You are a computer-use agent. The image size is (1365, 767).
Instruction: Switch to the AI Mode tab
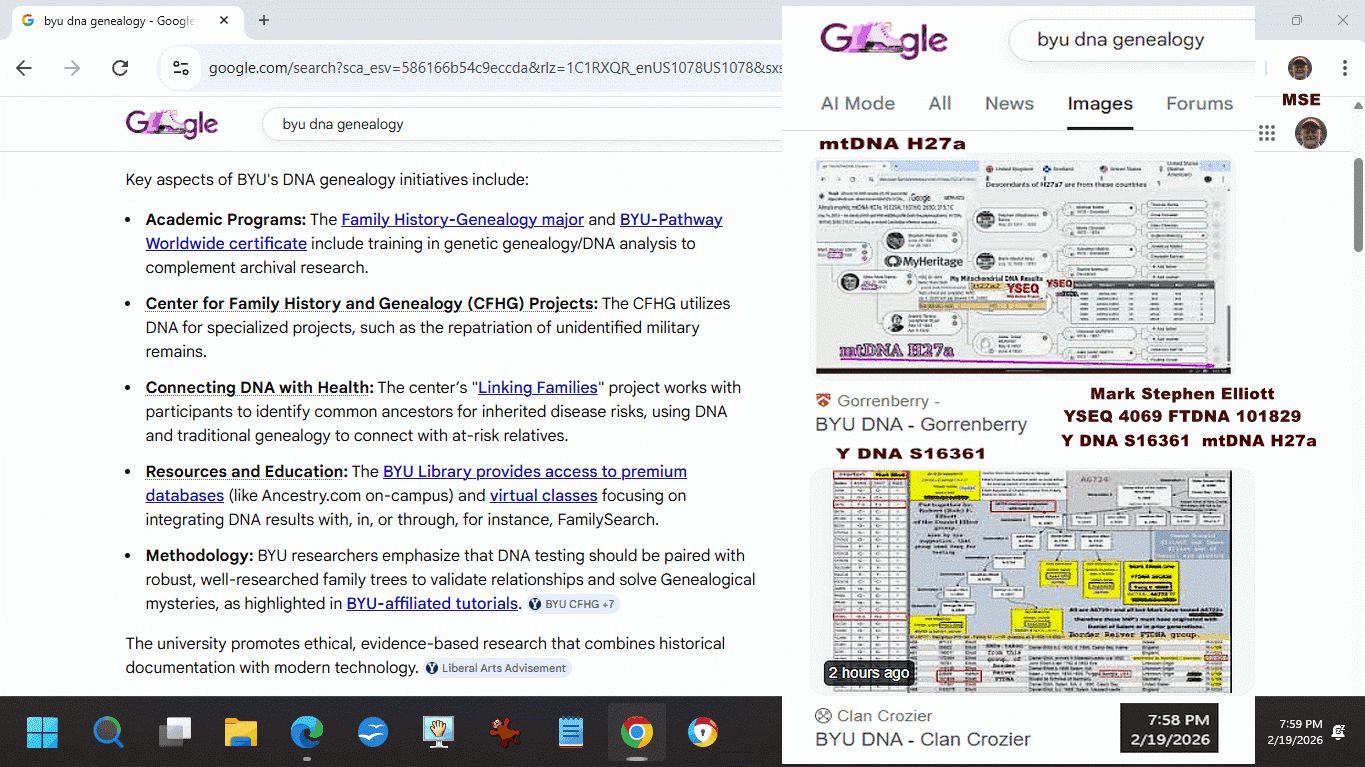click(x=857, y=103)
